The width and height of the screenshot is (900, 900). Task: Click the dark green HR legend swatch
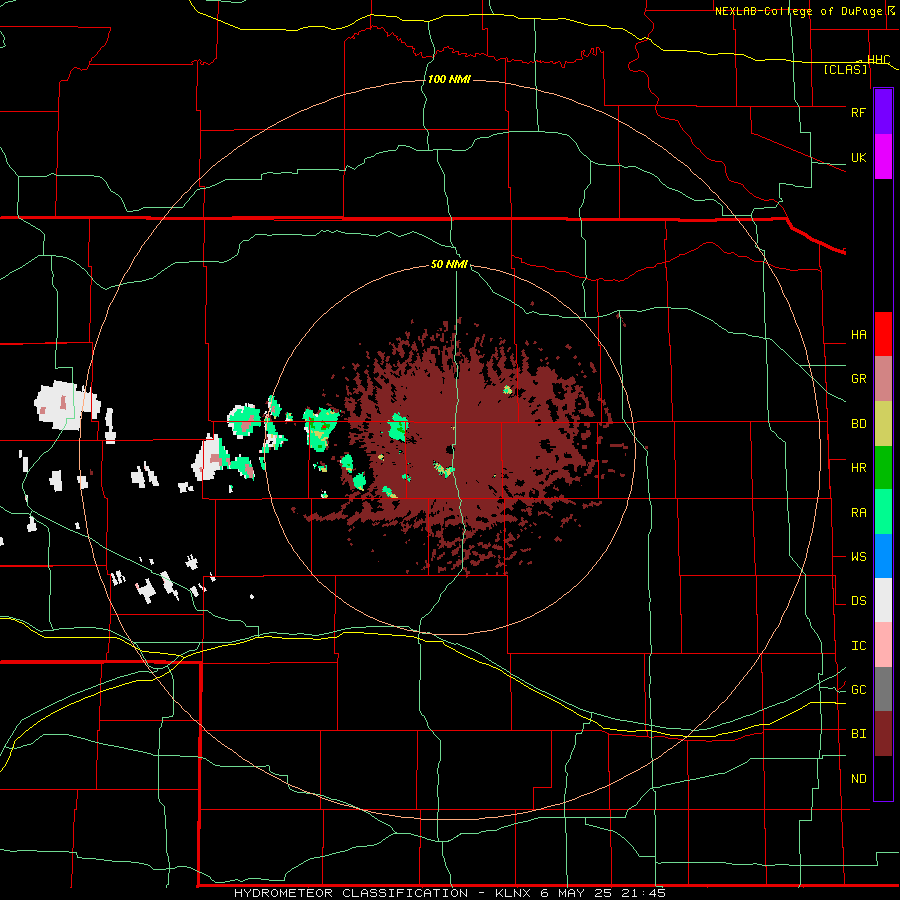tap(883, 468)
